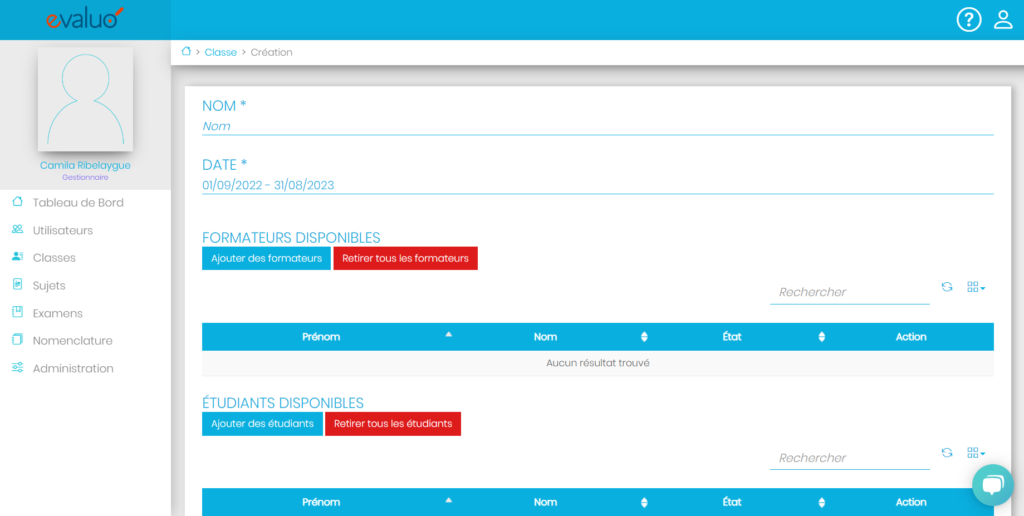Click the Classe breadcrumb link

click(x=220, y=52)
